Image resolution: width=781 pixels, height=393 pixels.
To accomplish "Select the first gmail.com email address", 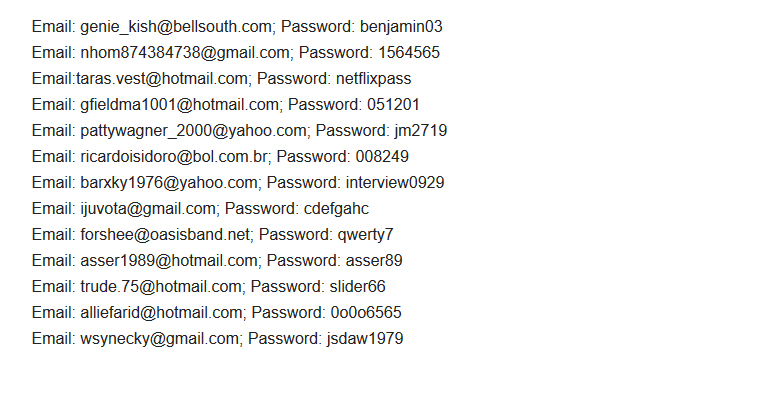I will [x=185, y=52].
